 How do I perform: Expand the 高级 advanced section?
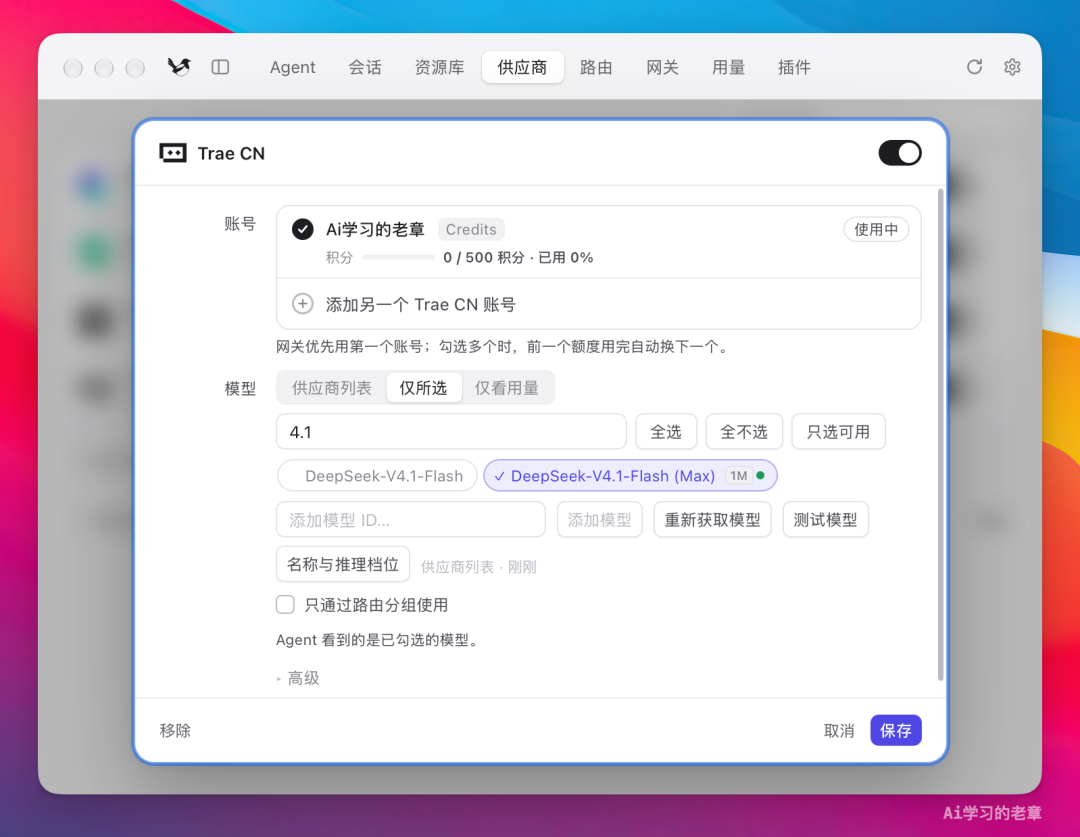pos(298,679)
